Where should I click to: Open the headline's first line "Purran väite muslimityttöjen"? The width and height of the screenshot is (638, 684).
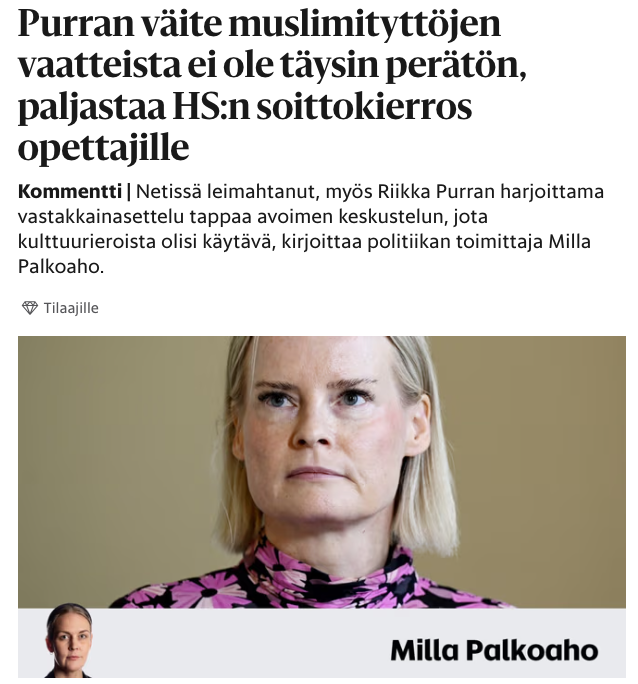259,24
